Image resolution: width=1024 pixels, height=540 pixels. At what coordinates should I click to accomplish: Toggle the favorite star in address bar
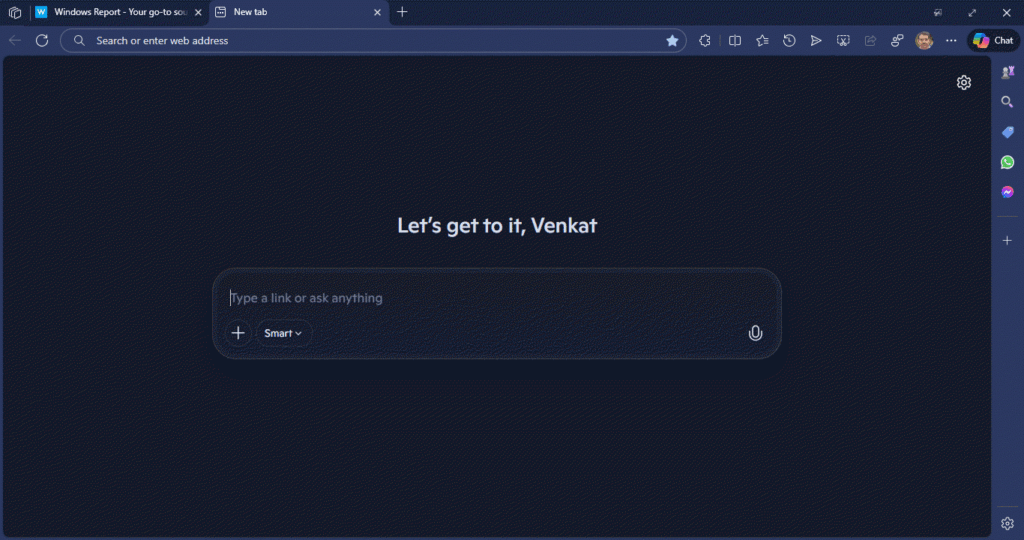[x=672, y=41]
